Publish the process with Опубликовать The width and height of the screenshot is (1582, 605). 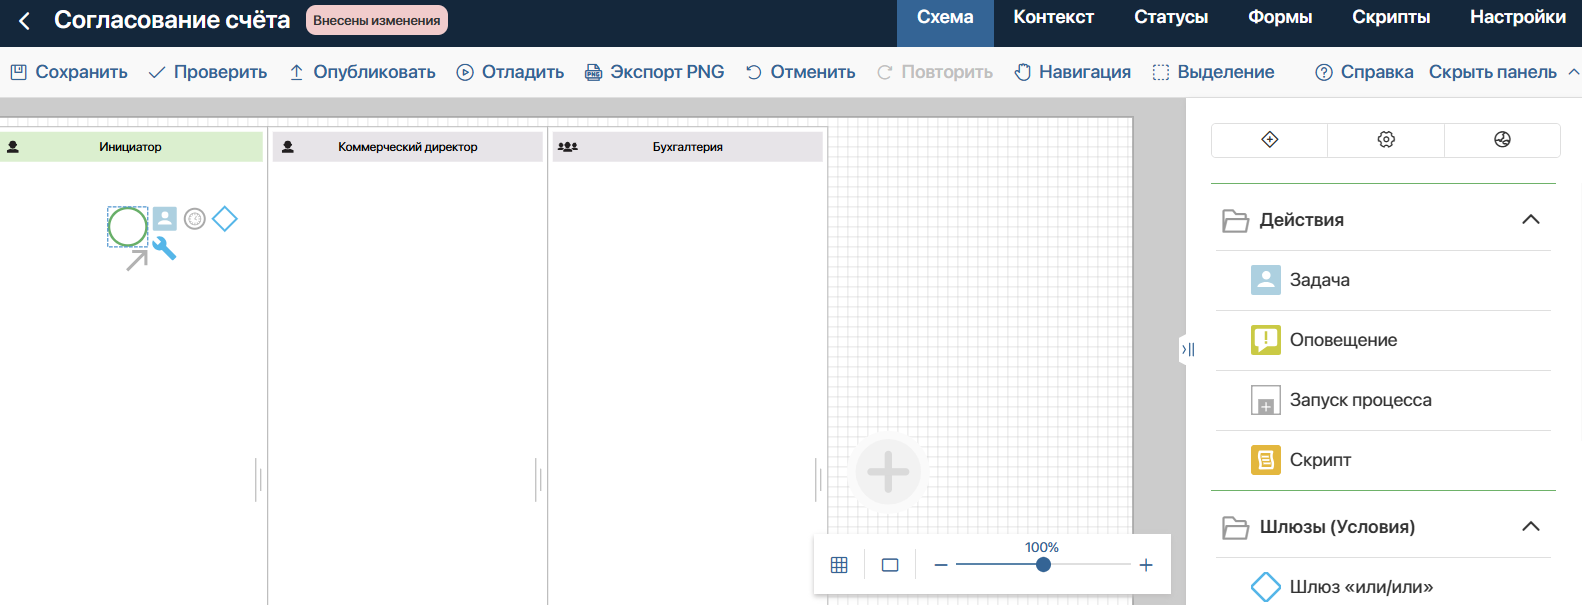click(362, 72)
